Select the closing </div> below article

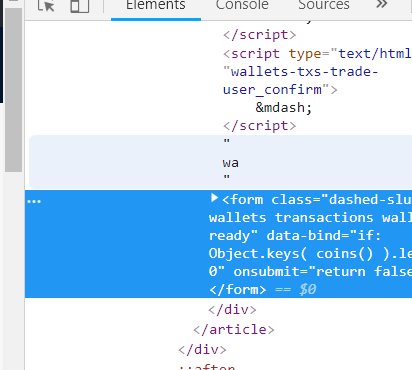[x=202, y=350]
